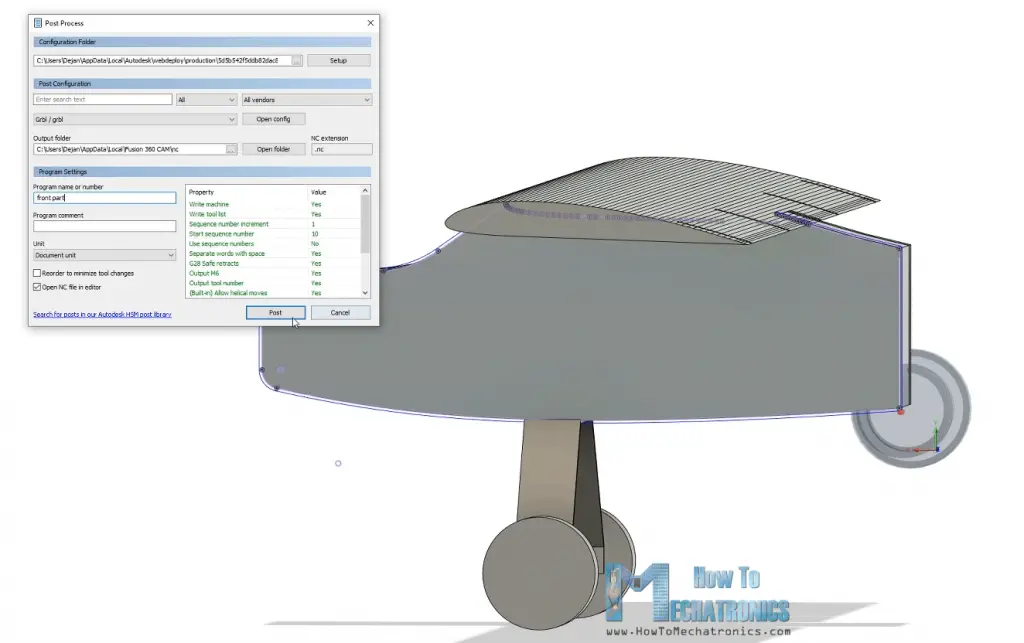This screenshot has width=1024, height=643.
Task: Open the Grbl / grbl post processor dropdown
Action: click(x=134, y=119)
